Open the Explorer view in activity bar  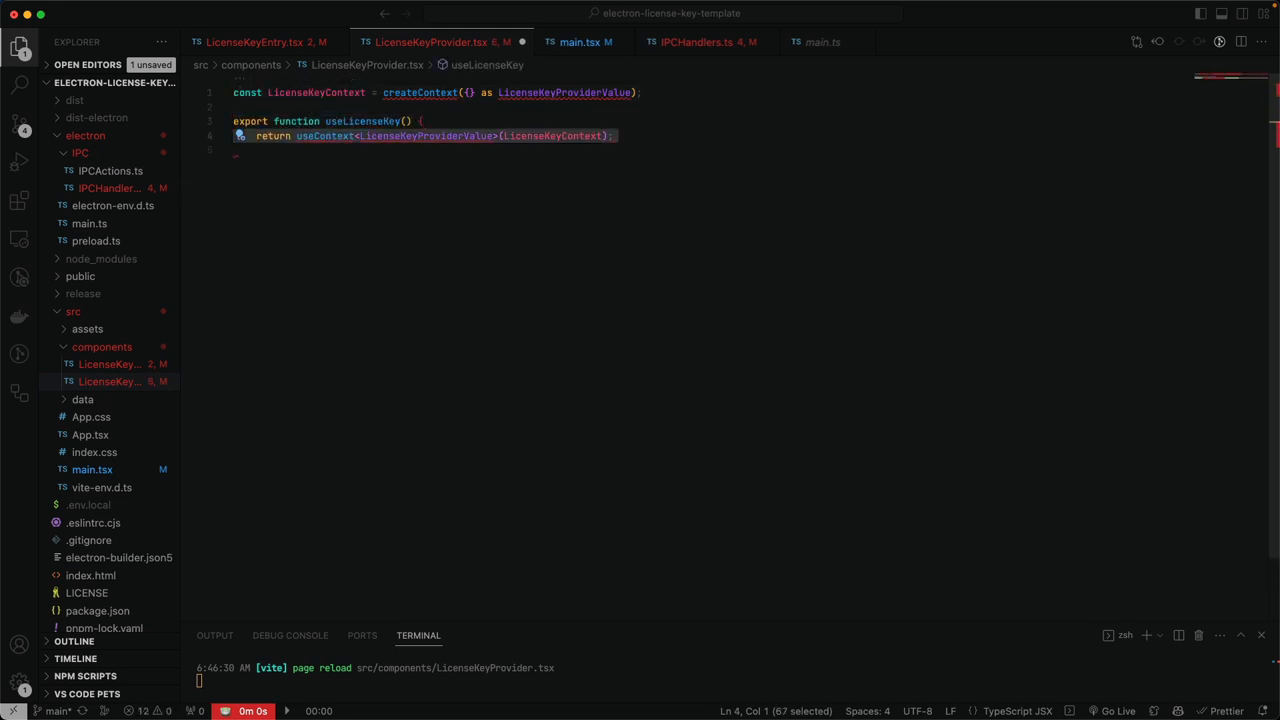pyautogui.click(x=19, y=47)
